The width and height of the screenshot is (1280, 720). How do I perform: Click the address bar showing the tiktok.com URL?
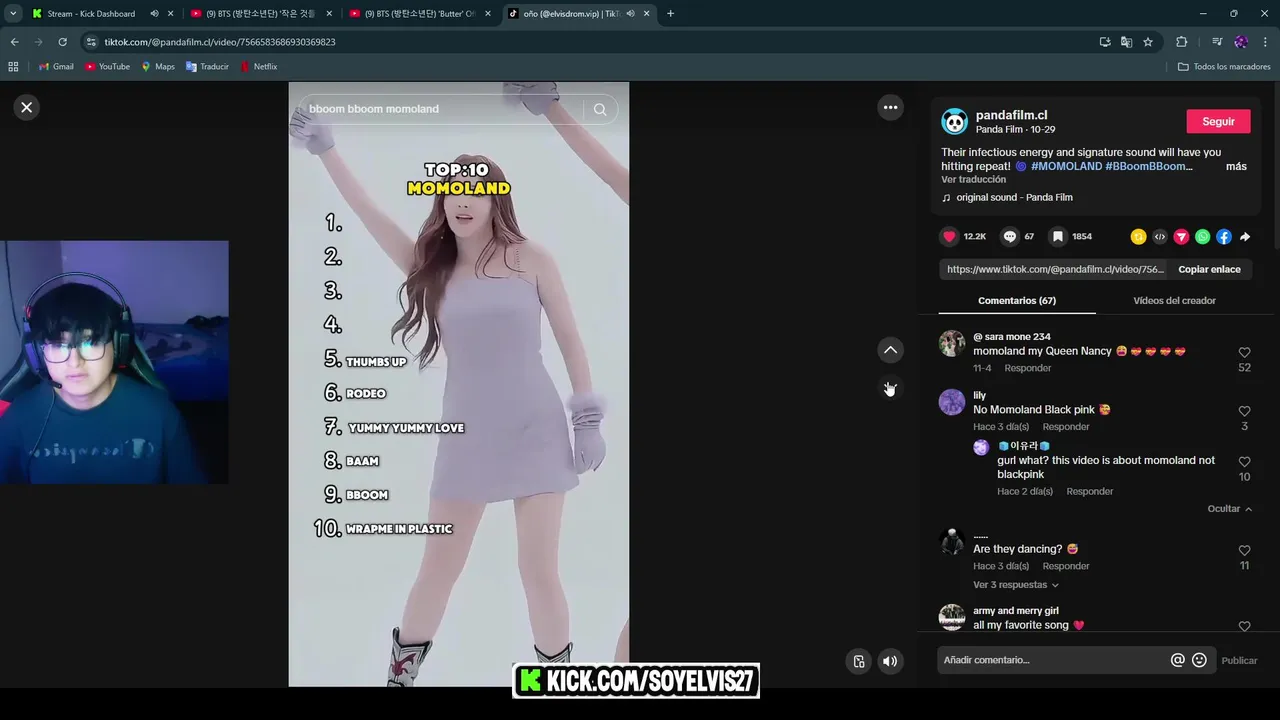pos(590,42)
